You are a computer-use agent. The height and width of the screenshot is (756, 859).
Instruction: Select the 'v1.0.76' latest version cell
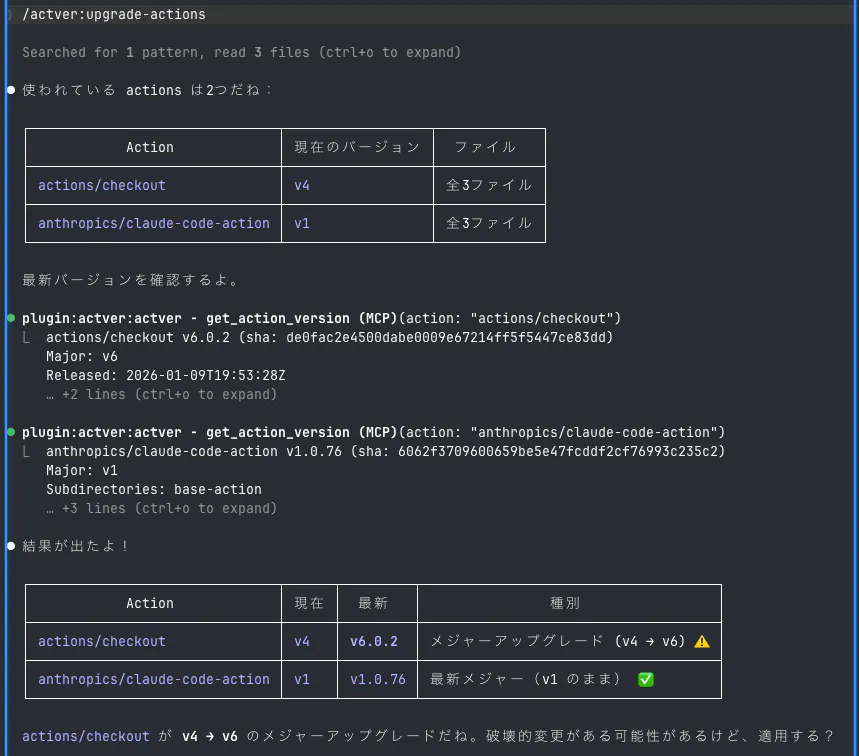(378, 679)
